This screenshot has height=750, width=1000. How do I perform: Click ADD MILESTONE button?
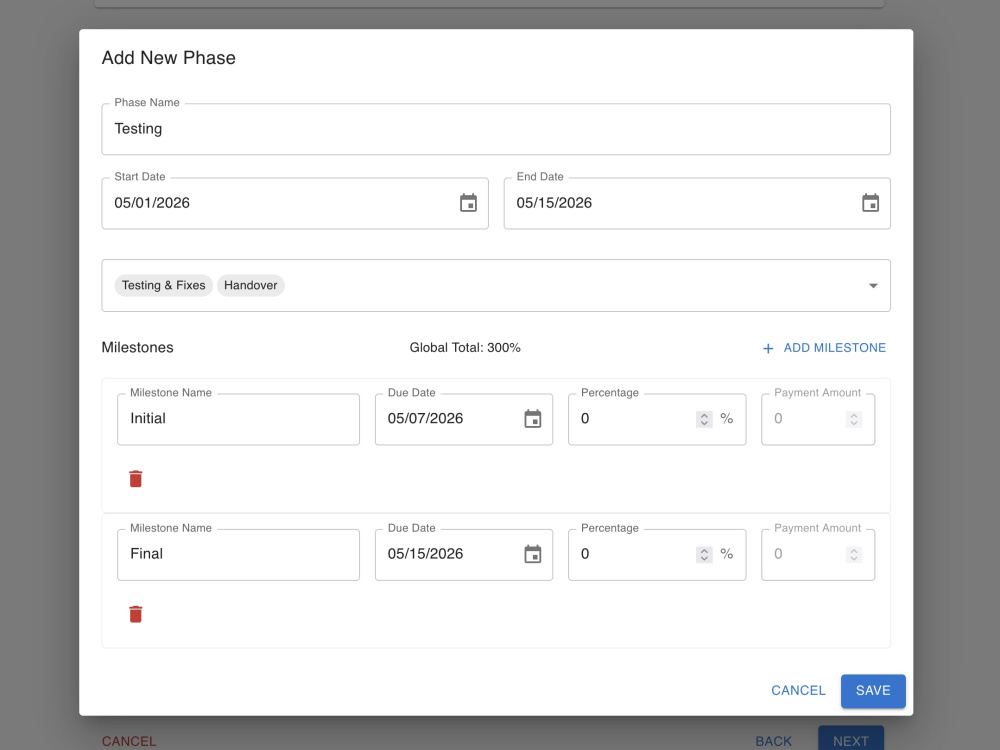pyautogui.click(x=824, y=348)
